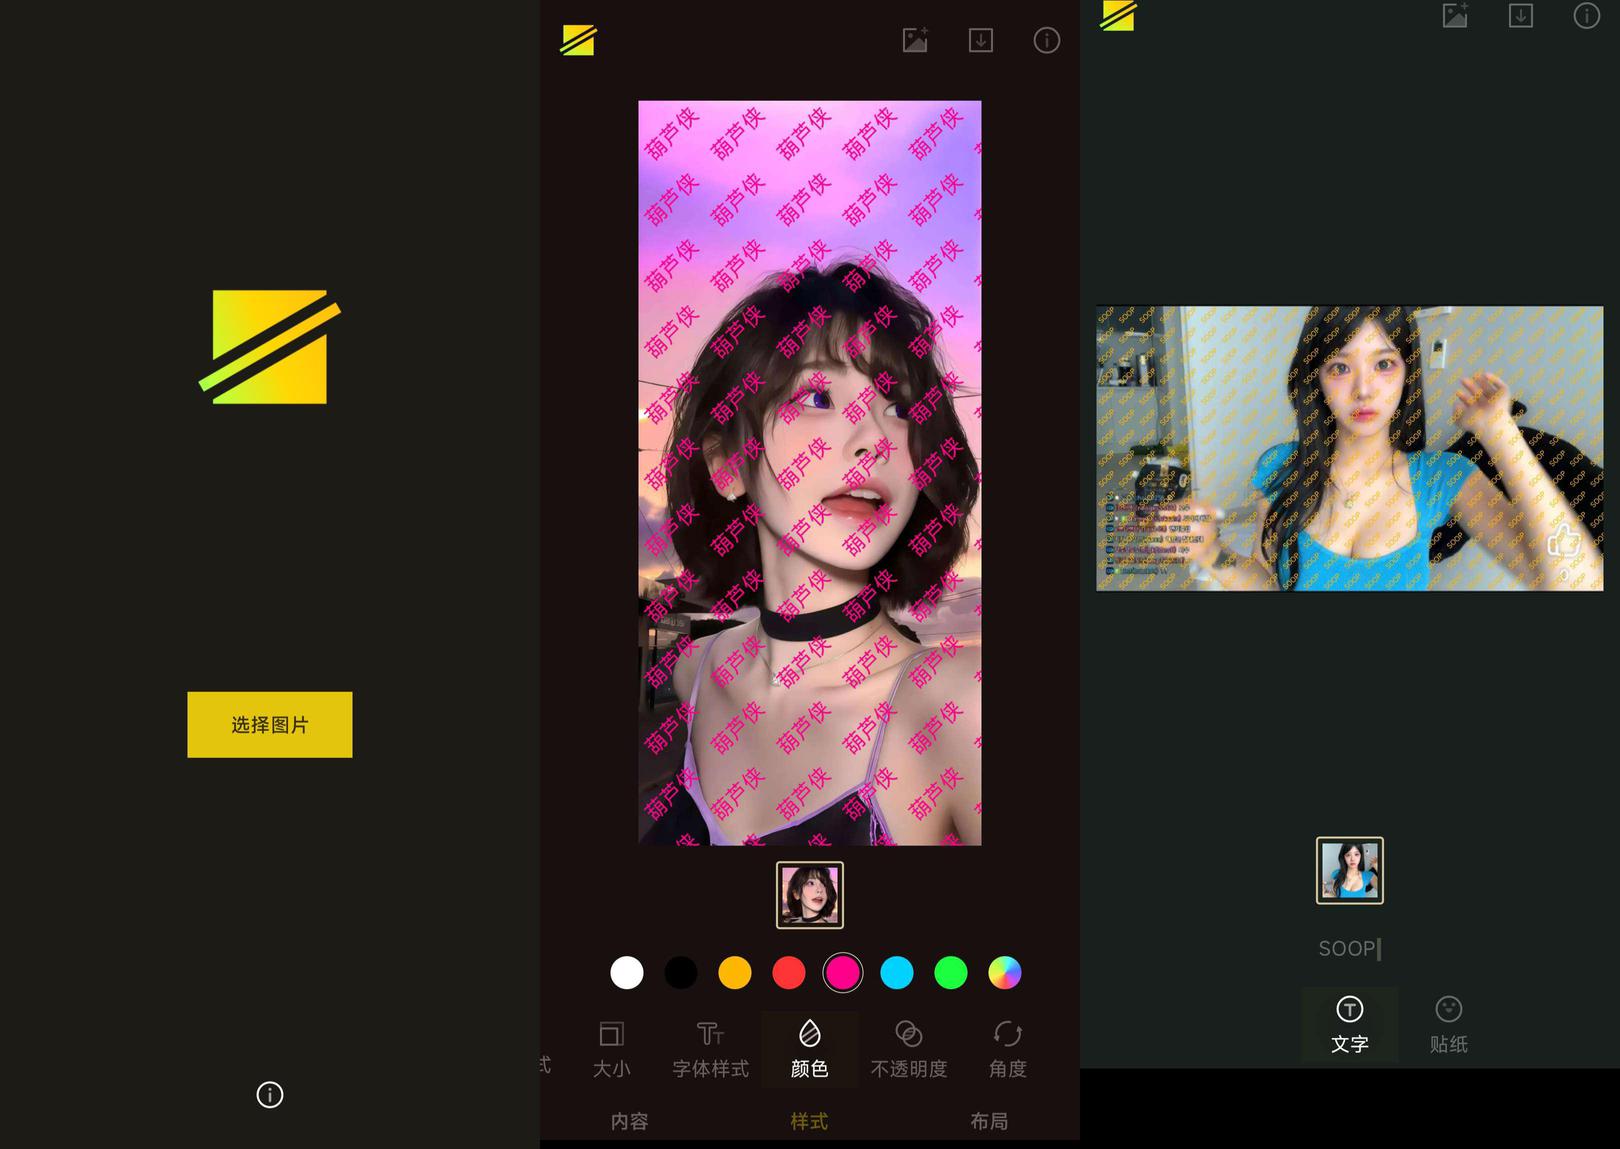Select the green color swatch
The height and width of the screenshot is (1149, 1620).
pyautogui.click(x=951, y=972)
